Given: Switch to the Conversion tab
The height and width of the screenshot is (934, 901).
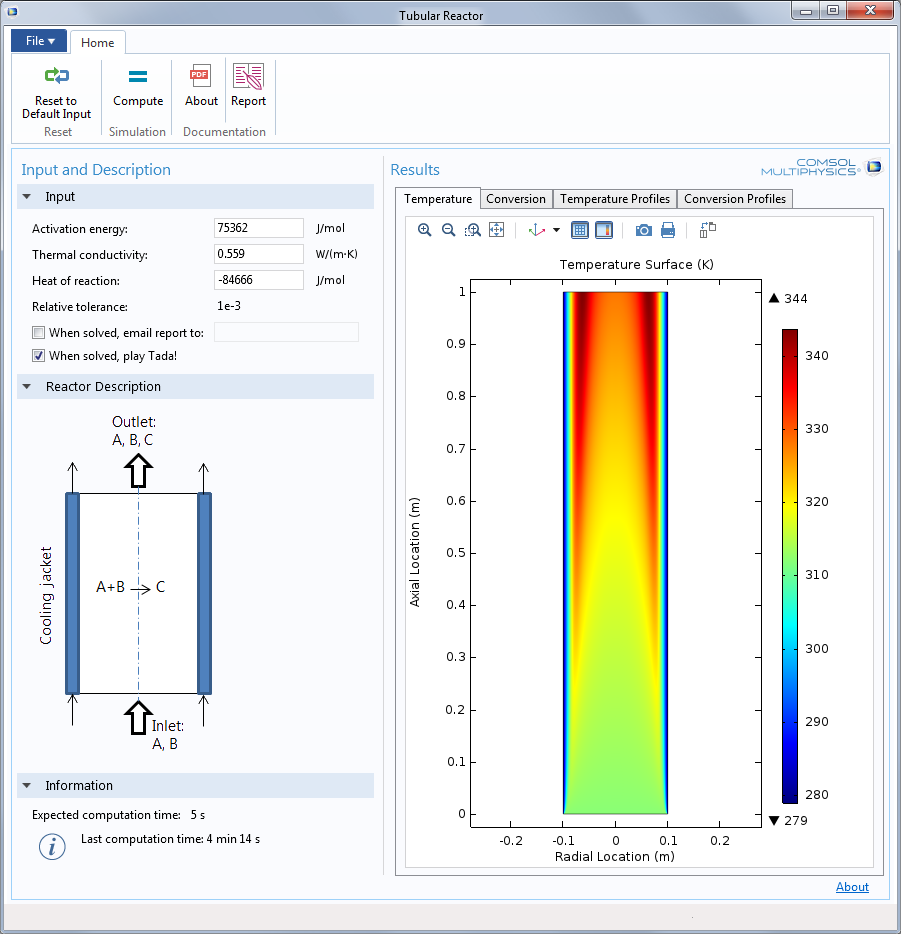Looking at the screenshot, I should [x=516, y=199].
